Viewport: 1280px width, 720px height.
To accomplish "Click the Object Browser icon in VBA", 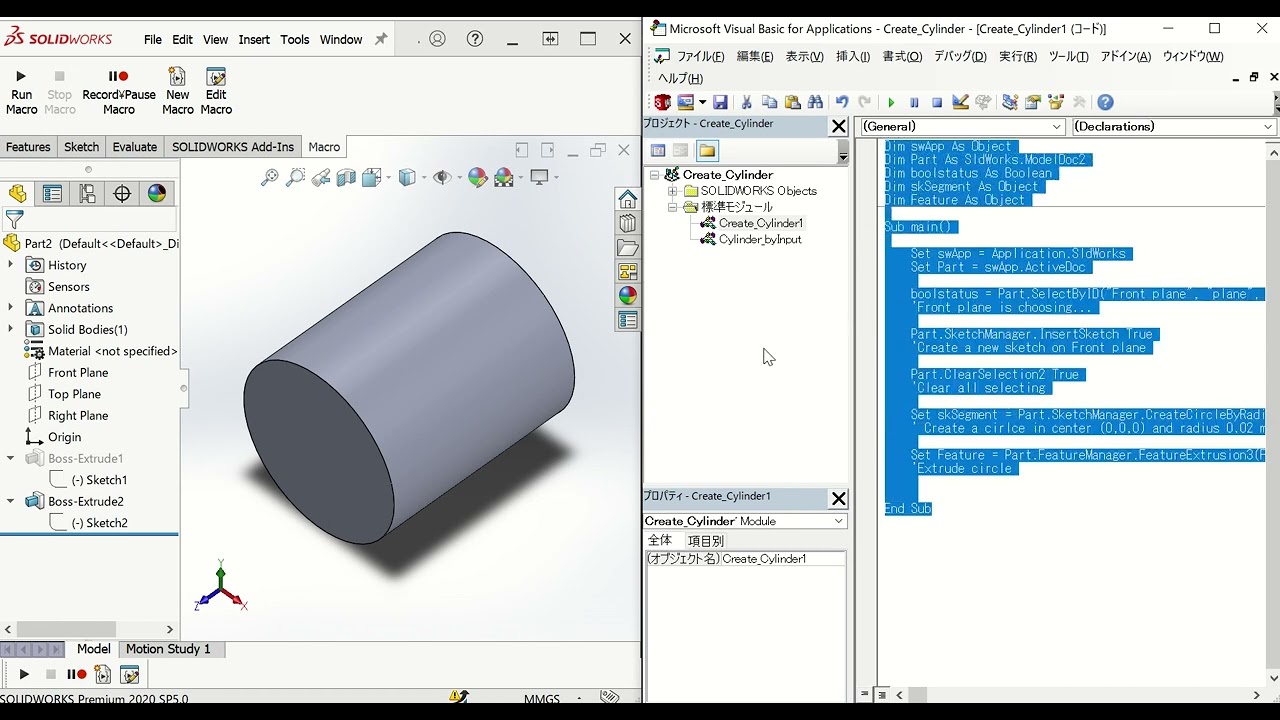I will tap(1056, 102).
